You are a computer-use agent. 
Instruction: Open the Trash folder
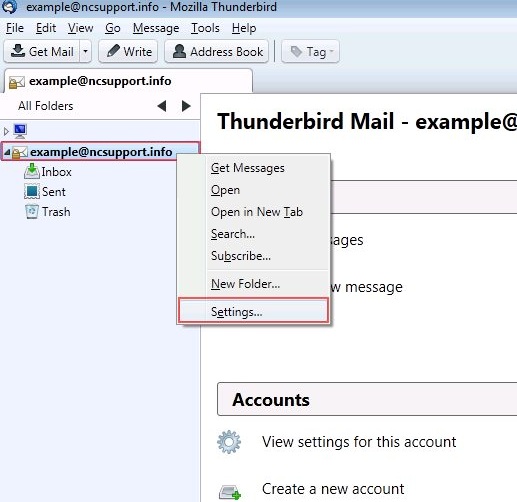(x=56, y=212)
